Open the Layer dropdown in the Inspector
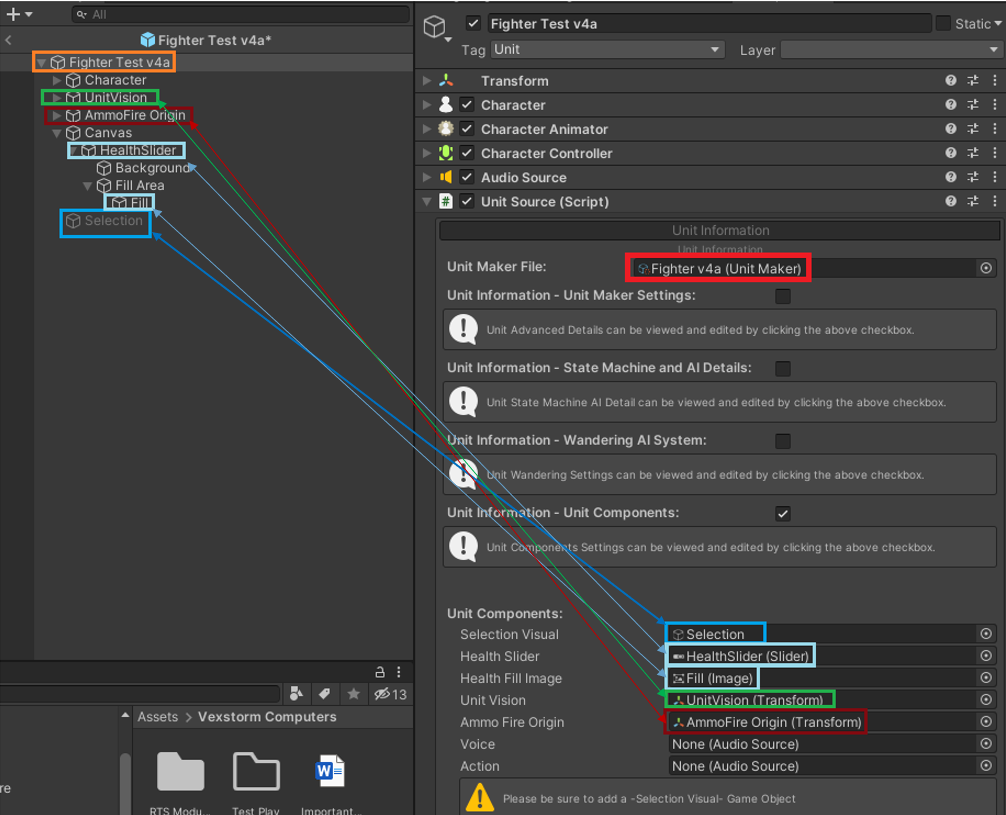This screenshot has height=815, width=1006. 890,49
